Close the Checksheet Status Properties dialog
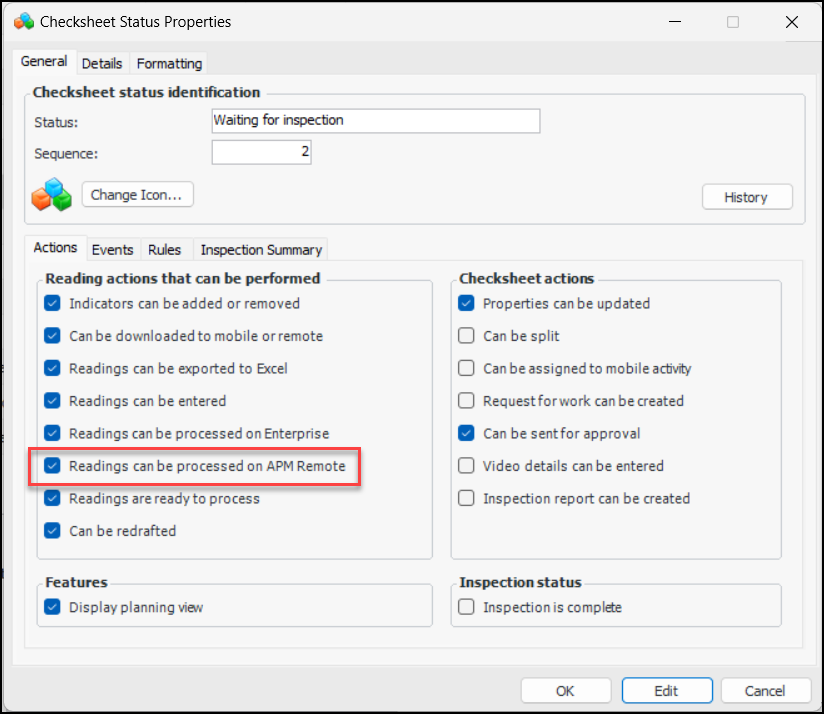Image resolution: width=824 pixels, height=714 pixels. 791,21
